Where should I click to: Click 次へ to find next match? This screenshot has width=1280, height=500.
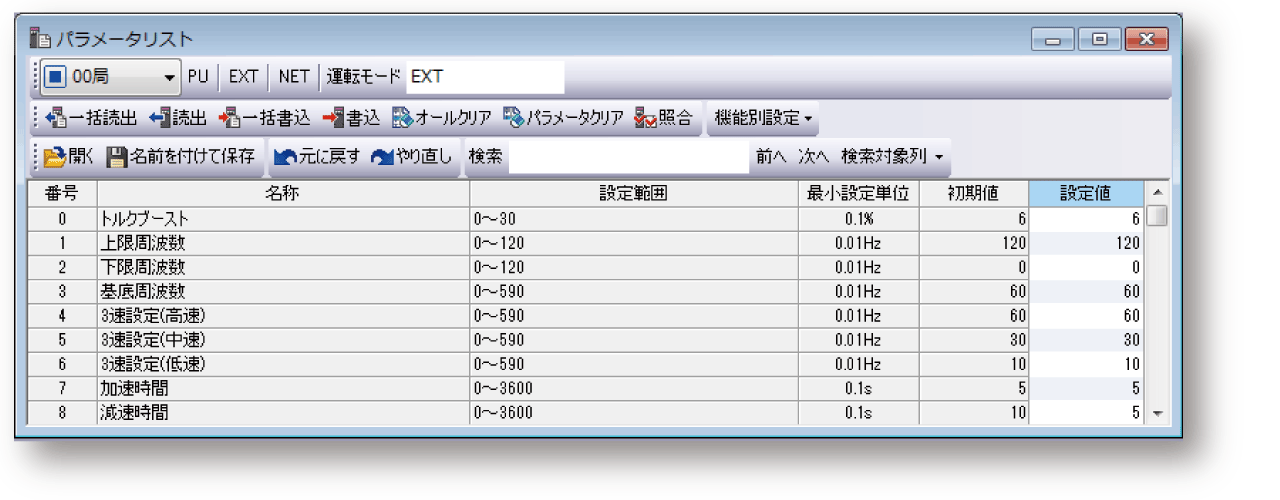tap(813, 157)
